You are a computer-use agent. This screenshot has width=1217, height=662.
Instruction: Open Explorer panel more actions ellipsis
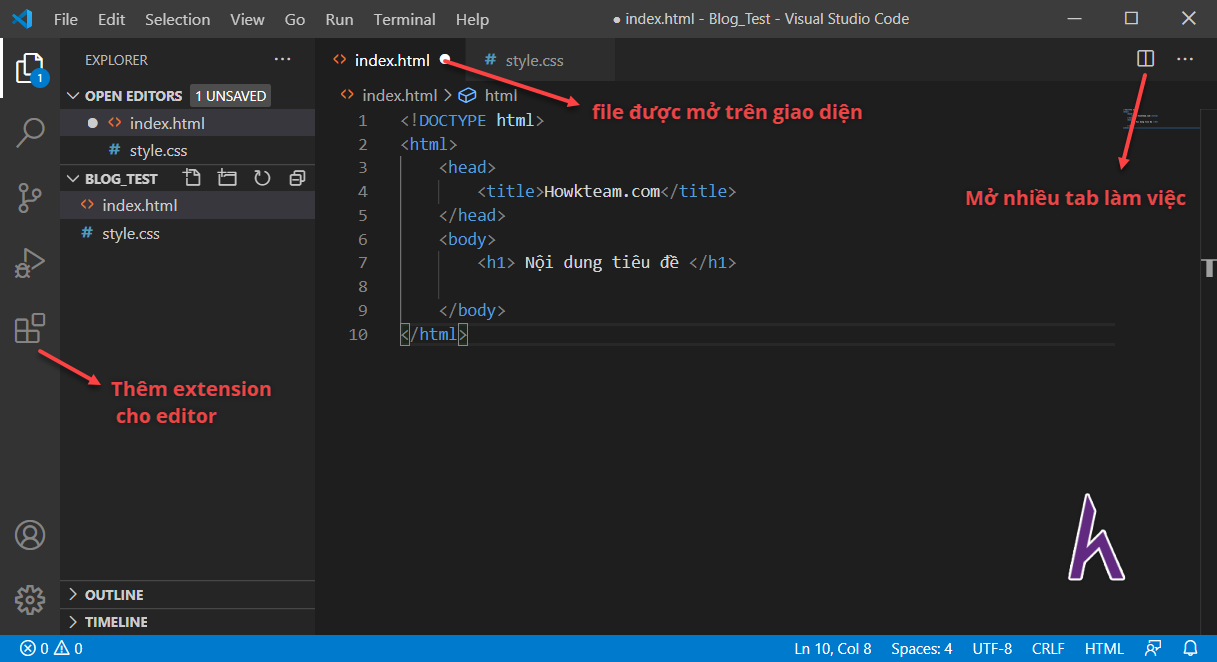tap(283, 60)
